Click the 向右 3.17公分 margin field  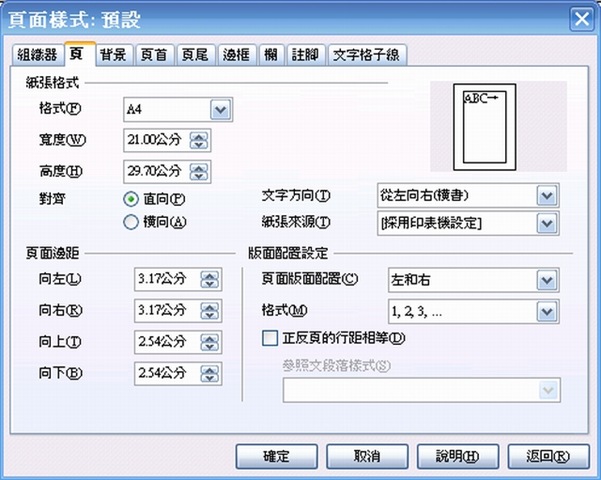[167, 311]
